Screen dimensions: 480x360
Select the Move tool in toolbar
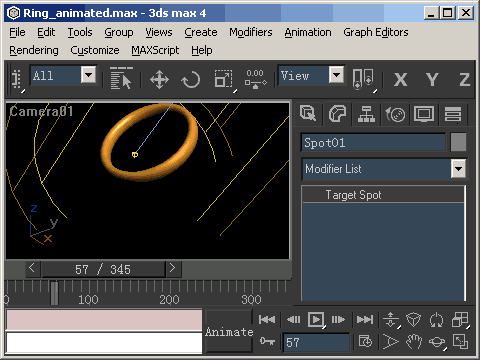click(x=159, y=80)
